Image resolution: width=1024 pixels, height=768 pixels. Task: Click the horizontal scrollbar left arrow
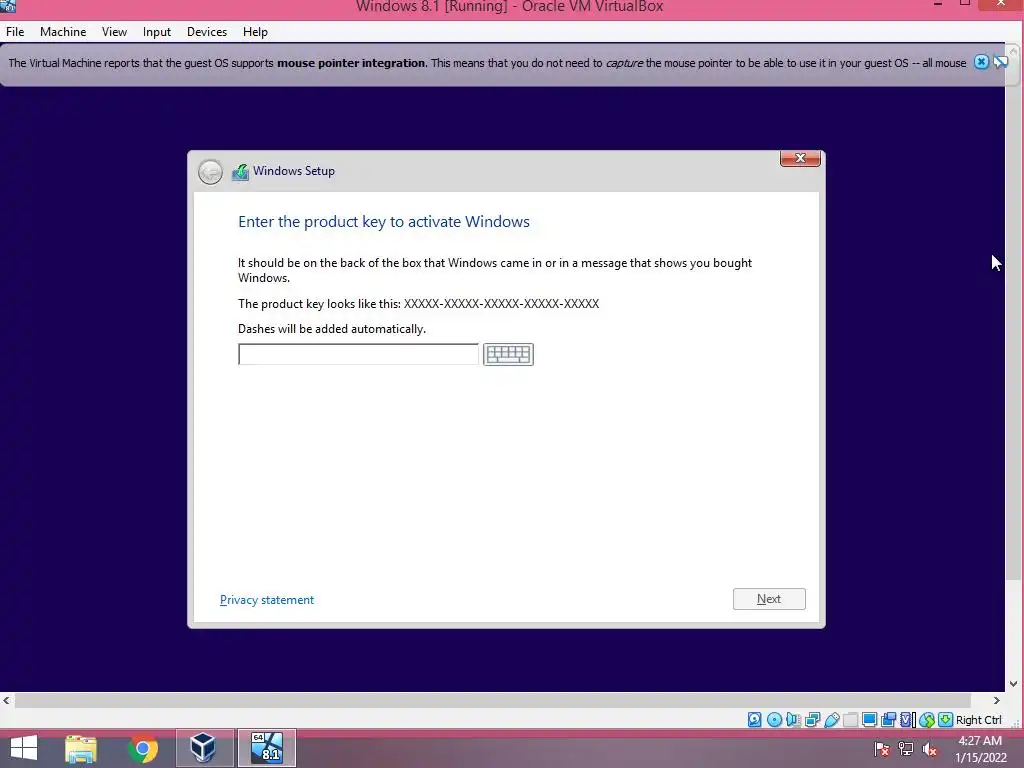tap(7, 700)
